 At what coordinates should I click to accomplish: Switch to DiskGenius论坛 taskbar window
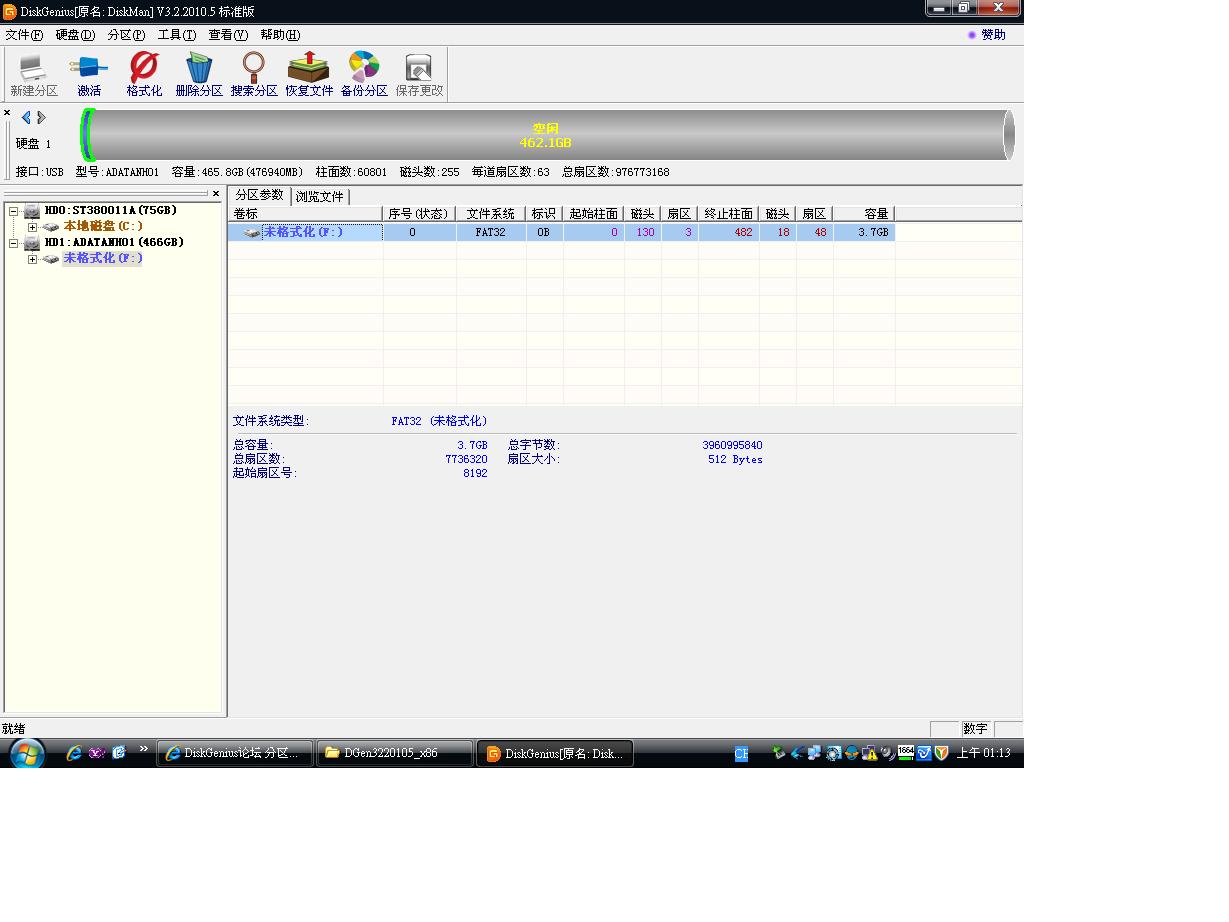pyautogui.click(x=235, y=753)
